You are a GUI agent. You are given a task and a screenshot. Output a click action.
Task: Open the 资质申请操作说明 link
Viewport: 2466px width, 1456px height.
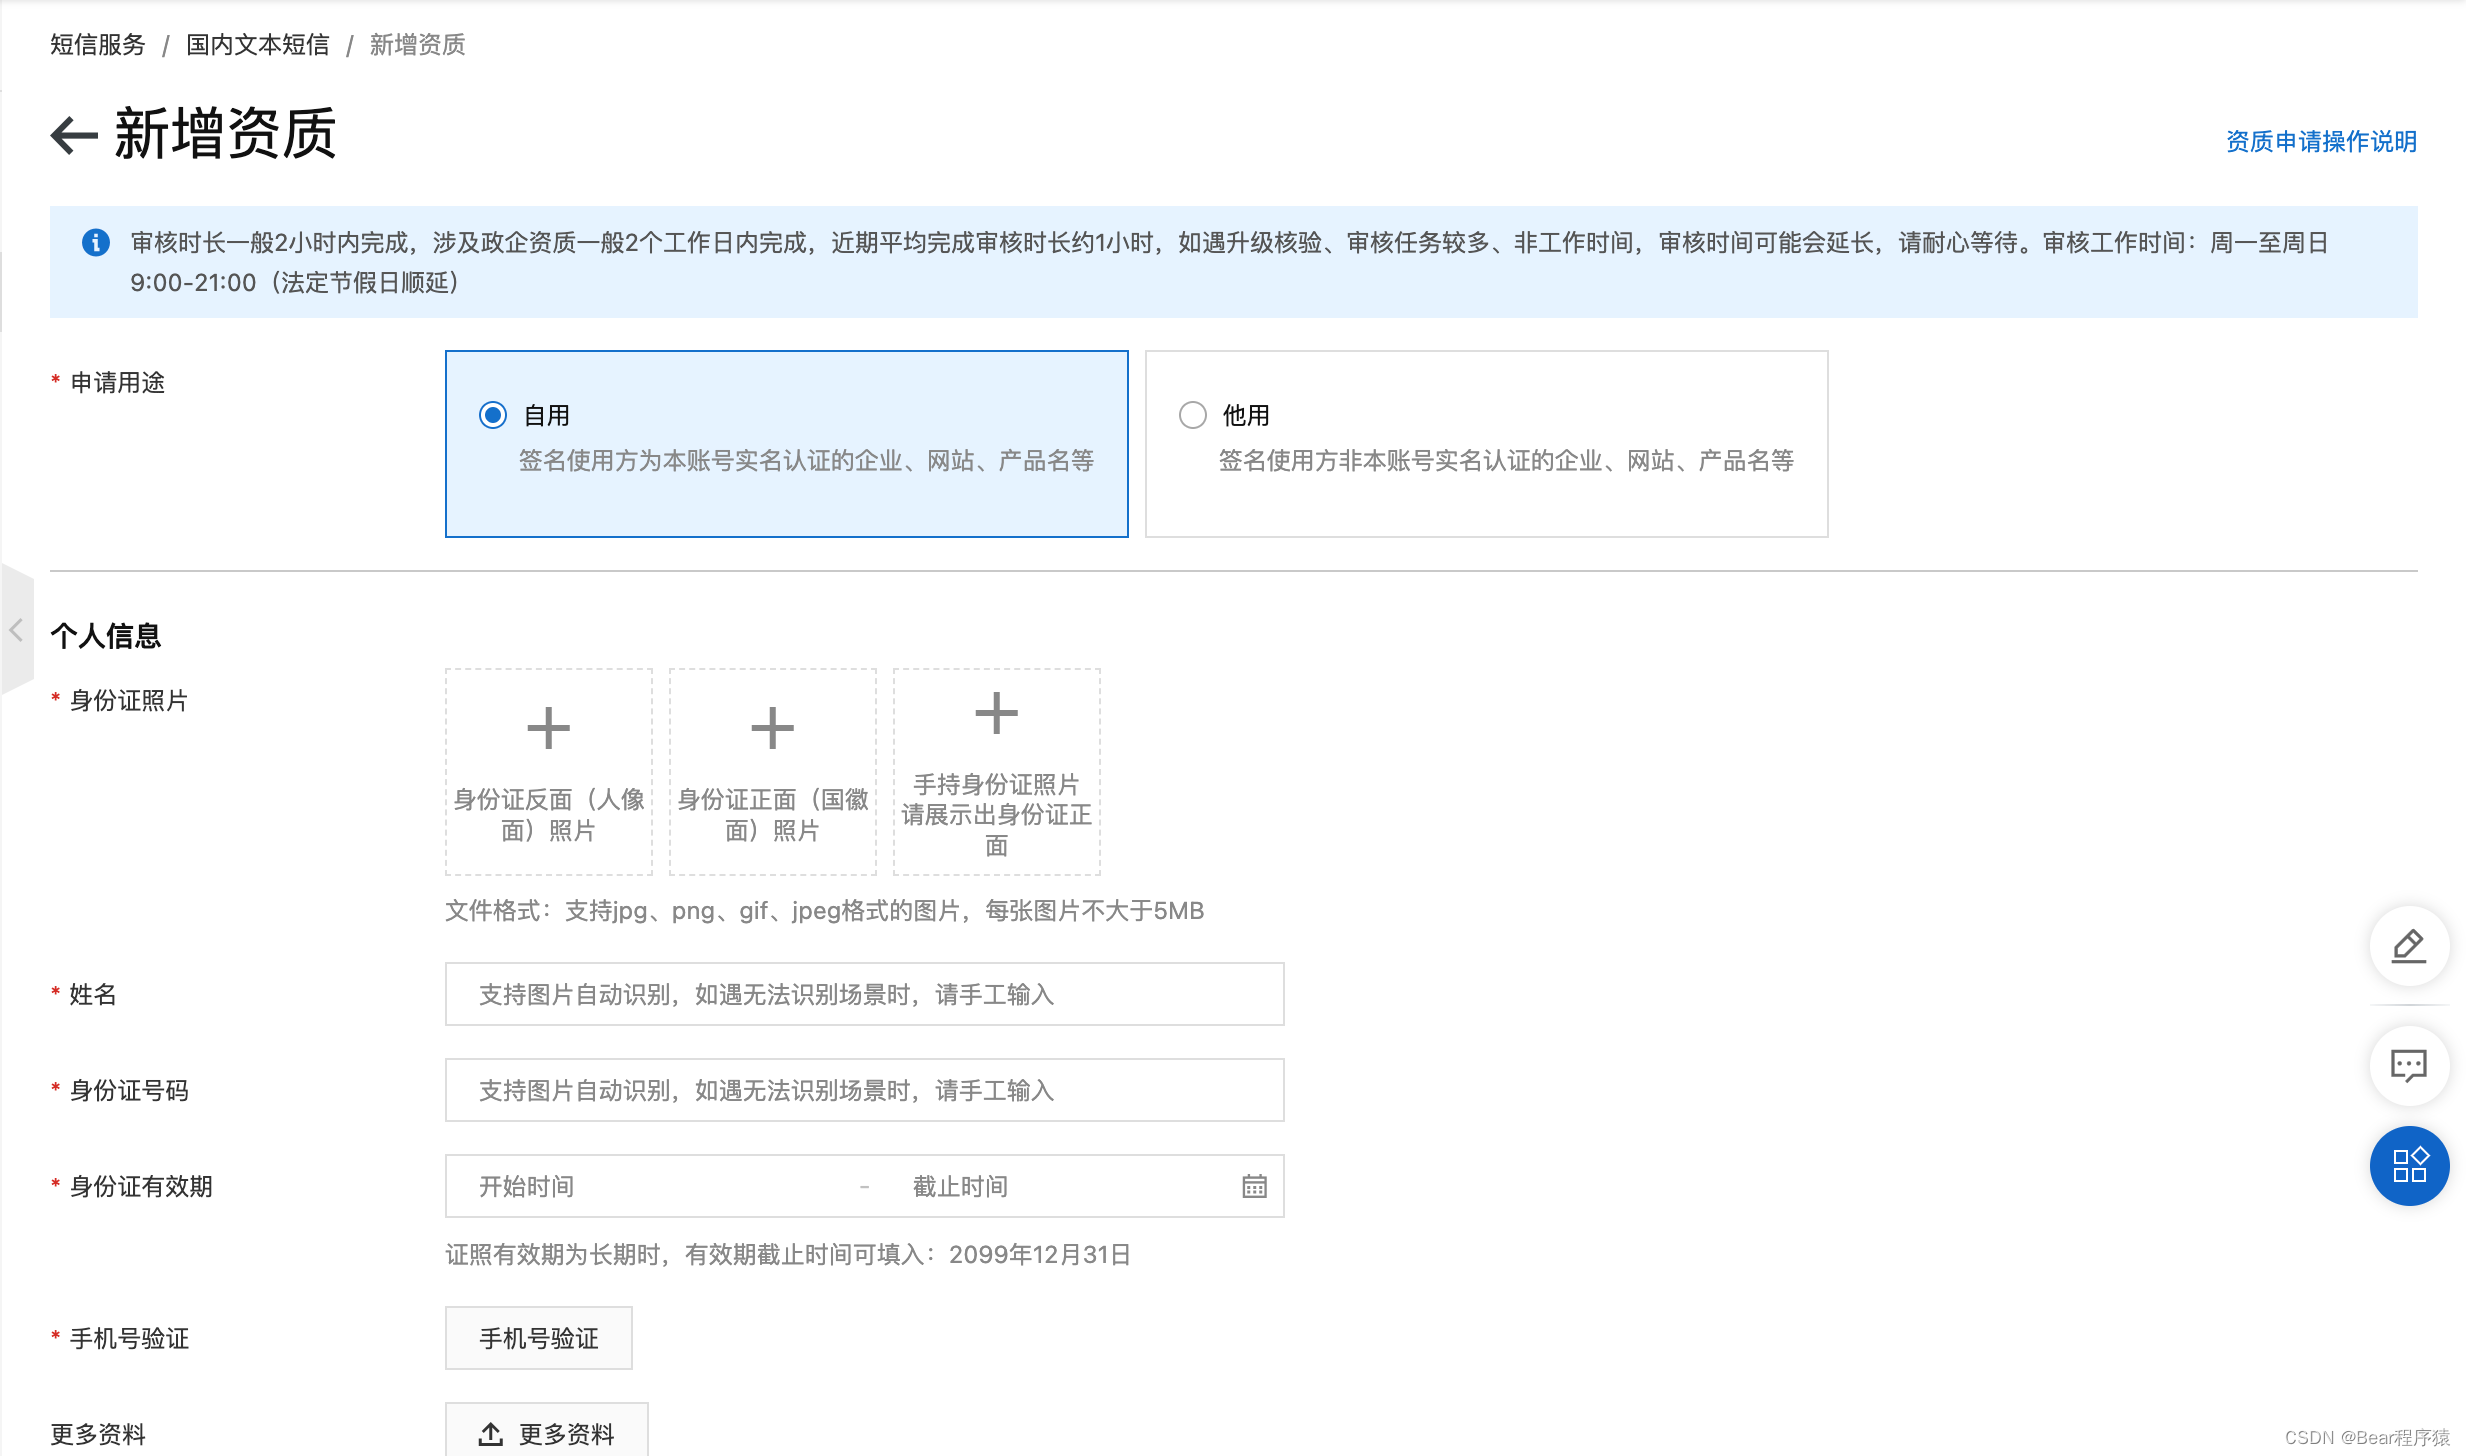[2319, 141]
